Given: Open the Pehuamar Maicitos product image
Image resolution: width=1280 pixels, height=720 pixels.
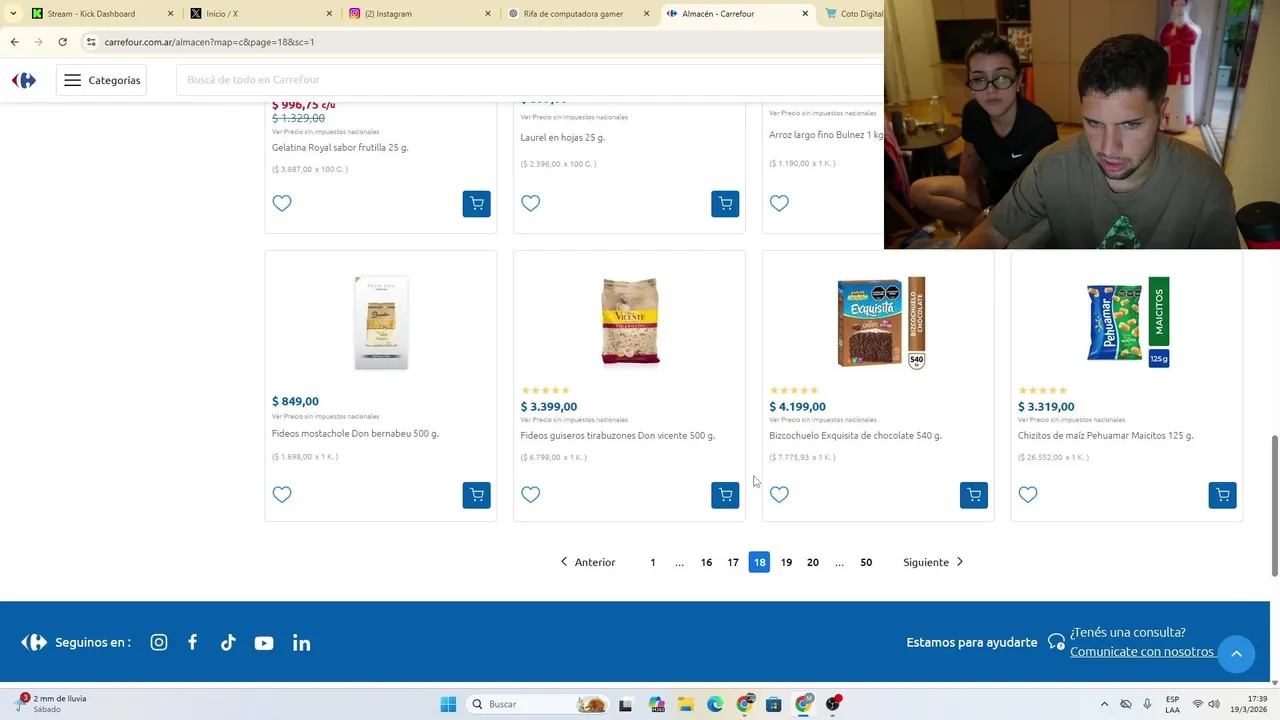Looking at the screenshot, I should 1128,322.
